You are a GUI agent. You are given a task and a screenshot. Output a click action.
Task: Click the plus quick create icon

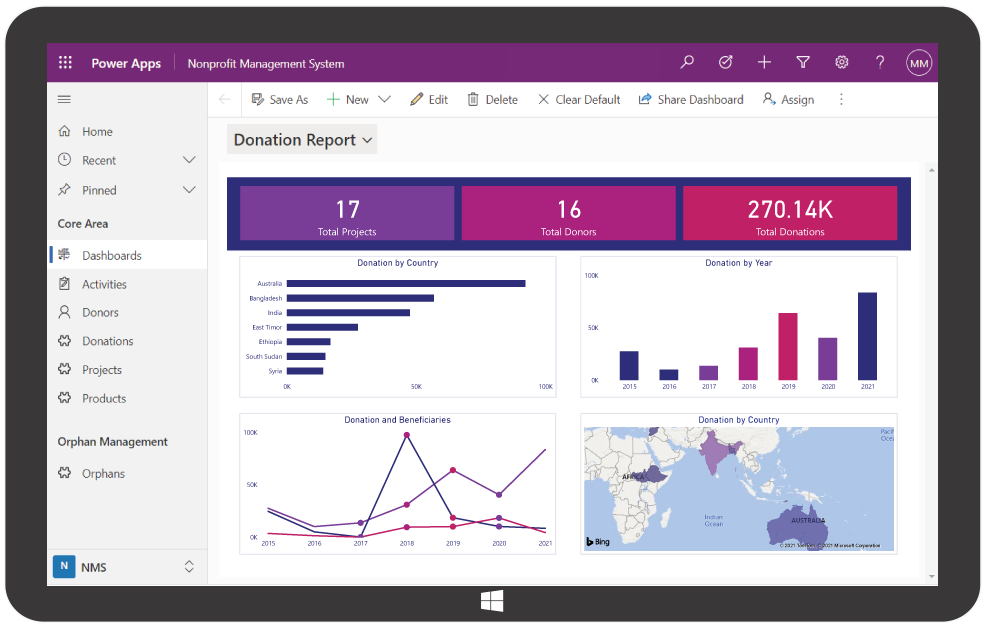click(764, 63)
